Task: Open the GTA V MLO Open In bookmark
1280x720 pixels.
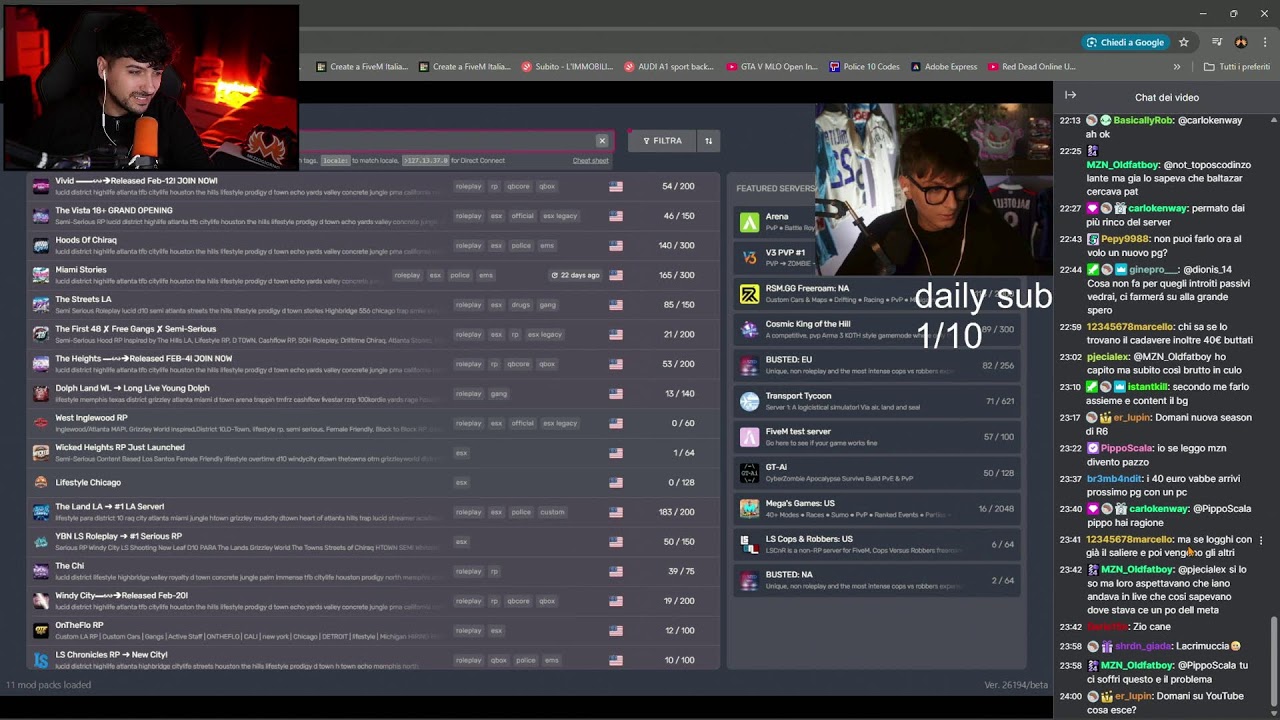Action: point(771,67)
